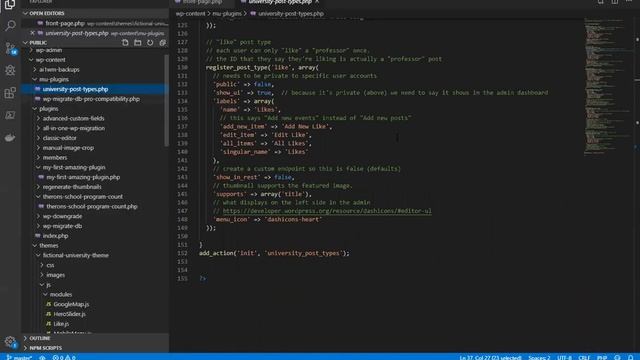
Task: Open the Search view in activity bar
Action: tap(10, 26)
